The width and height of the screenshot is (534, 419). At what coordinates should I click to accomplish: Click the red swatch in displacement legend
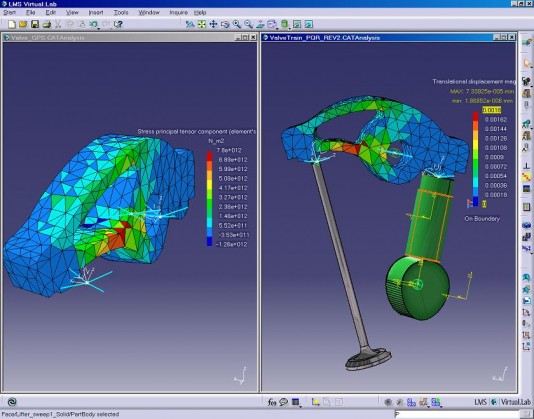pyautogui.click(x=475, y=116)
